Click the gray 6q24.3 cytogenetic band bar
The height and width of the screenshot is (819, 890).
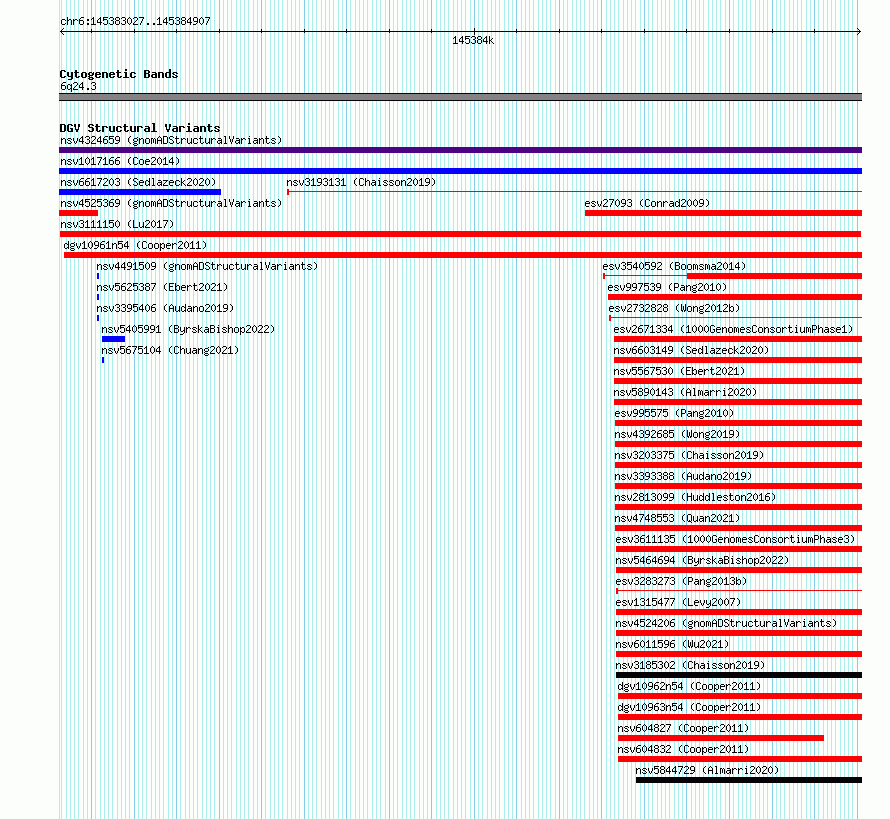tap(460, 97)
